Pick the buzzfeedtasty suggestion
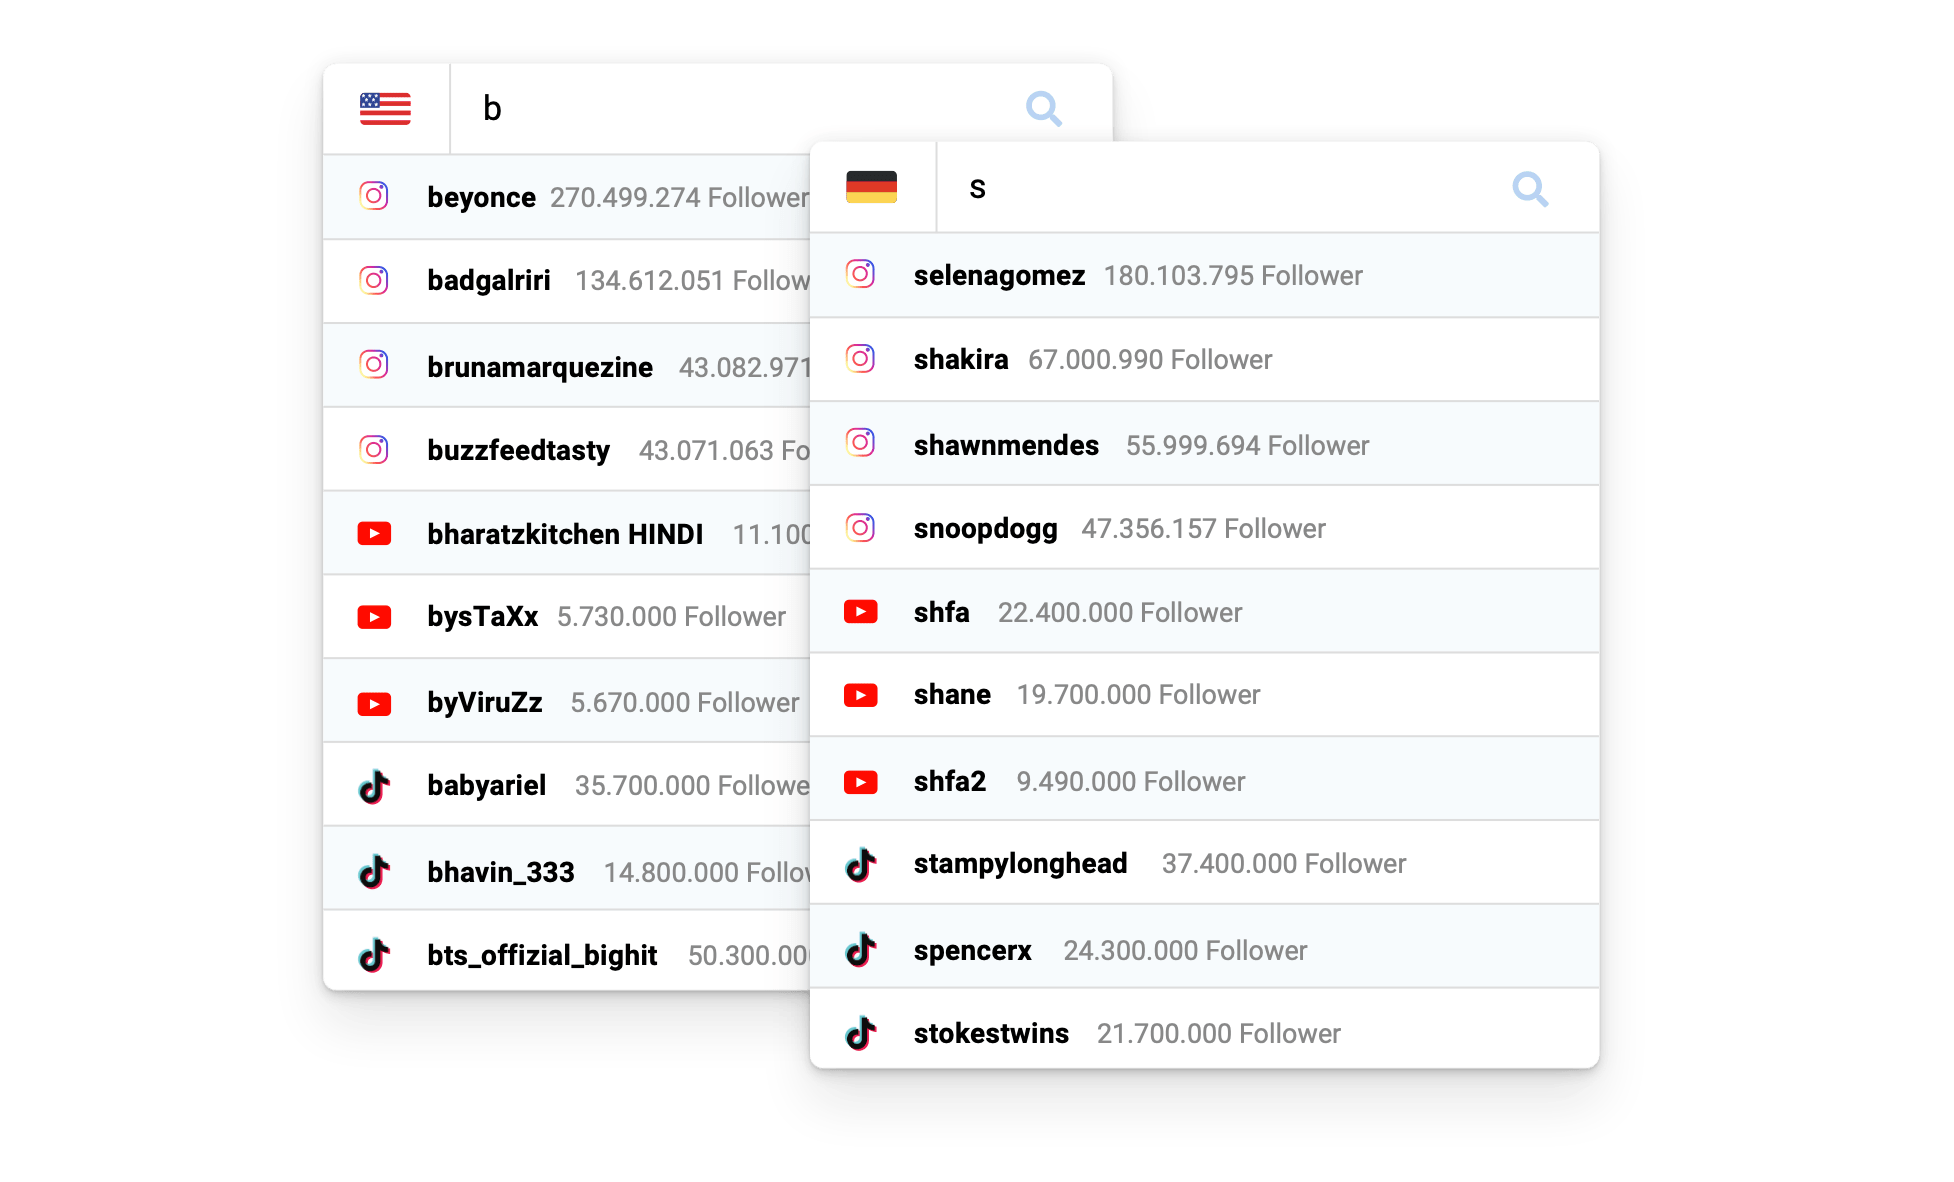The width and height of the screenshot is (1954, 1182). click(x=518, y=451)
